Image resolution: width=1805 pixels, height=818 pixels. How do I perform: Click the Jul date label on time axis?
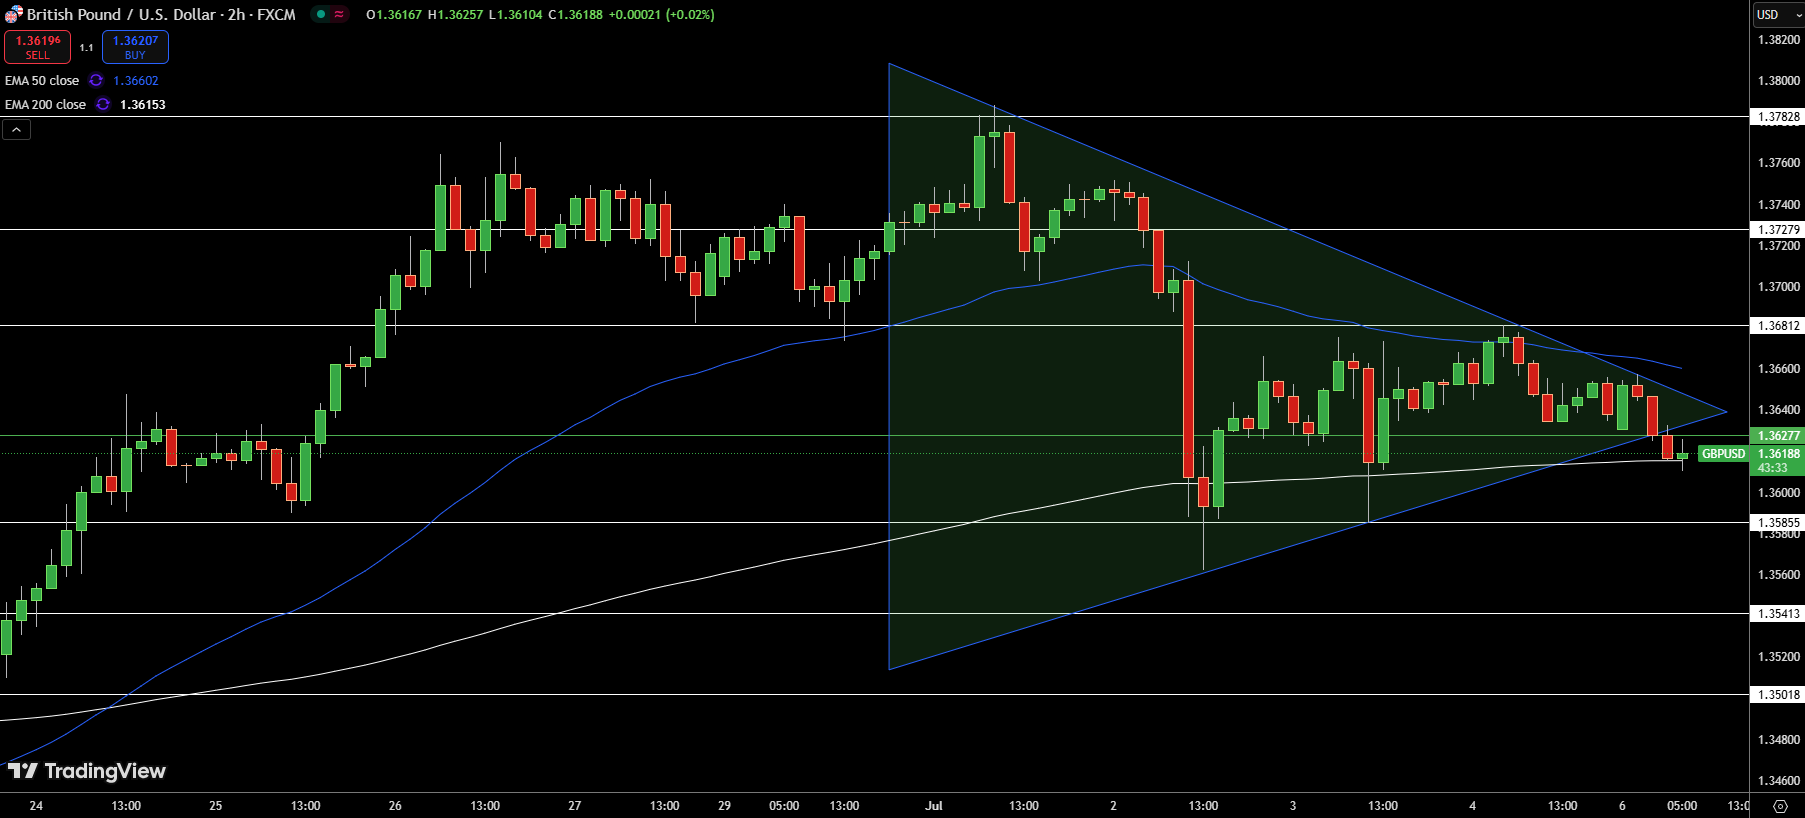pyautogui.click(x=934, y=806)
